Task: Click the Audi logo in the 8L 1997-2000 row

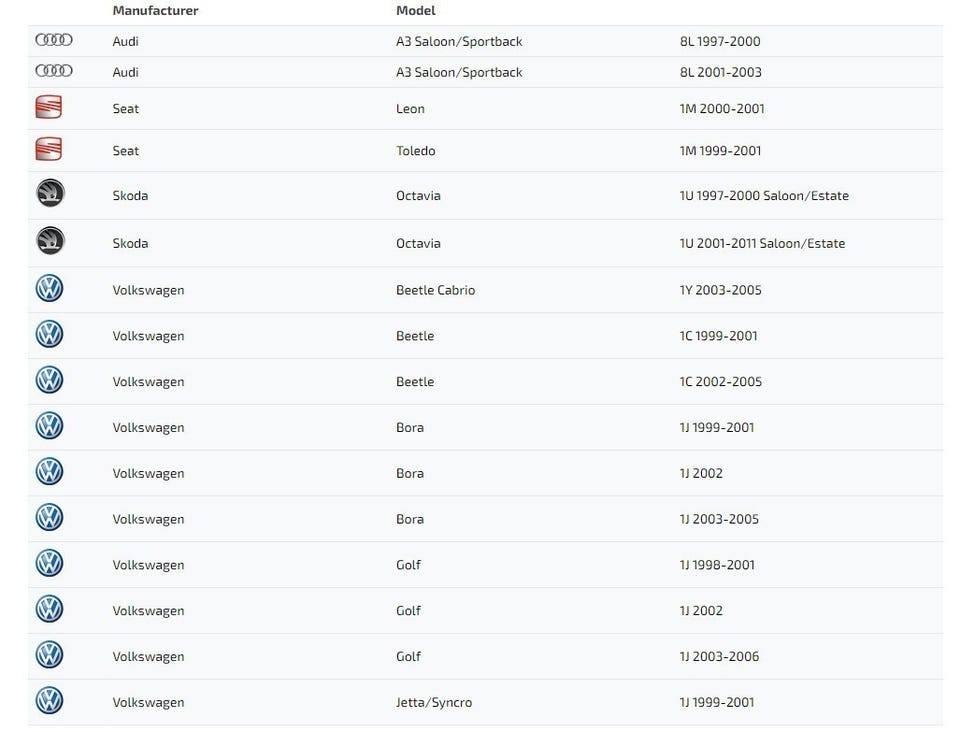Action: [54, 41]
